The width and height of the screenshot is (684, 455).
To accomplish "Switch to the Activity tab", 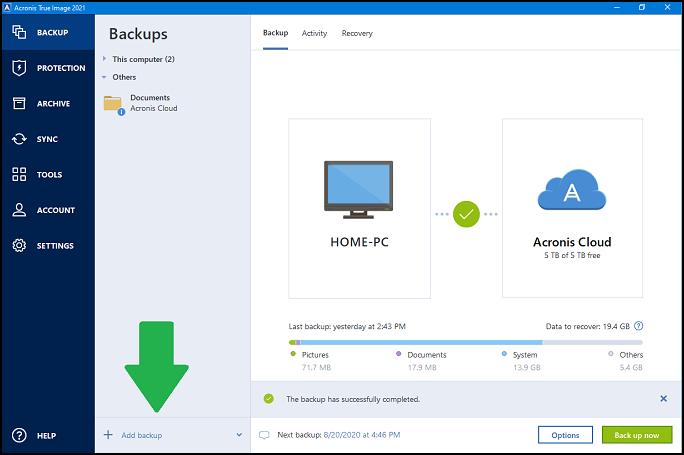I will 314,33.
